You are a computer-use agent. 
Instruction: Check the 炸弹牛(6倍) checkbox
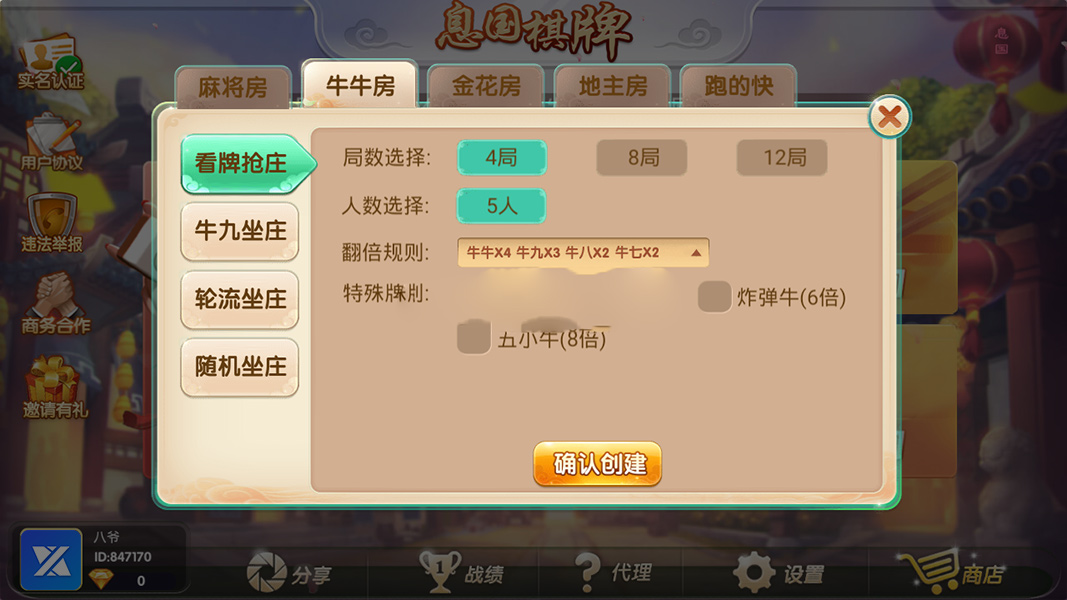[x=715, y=297]
